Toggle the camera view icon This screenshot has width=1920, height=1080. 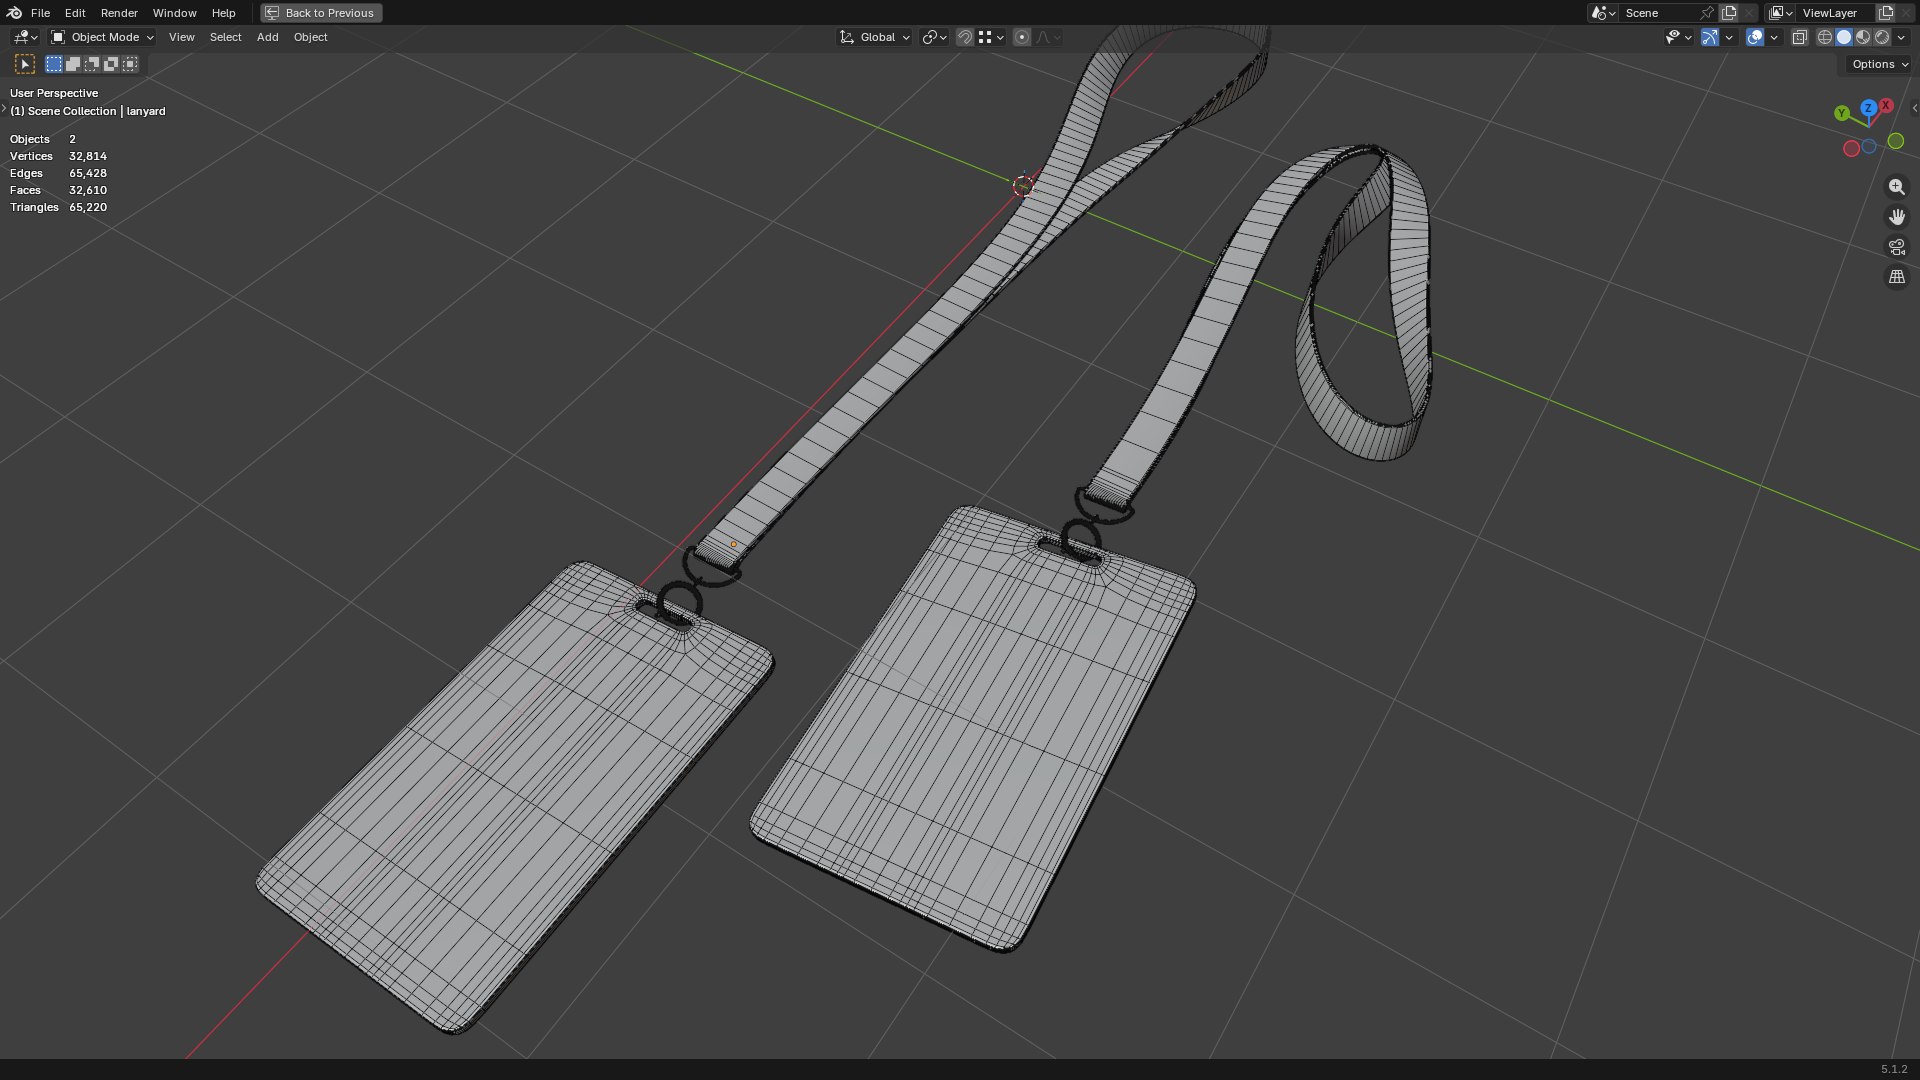pos(1897,247)
